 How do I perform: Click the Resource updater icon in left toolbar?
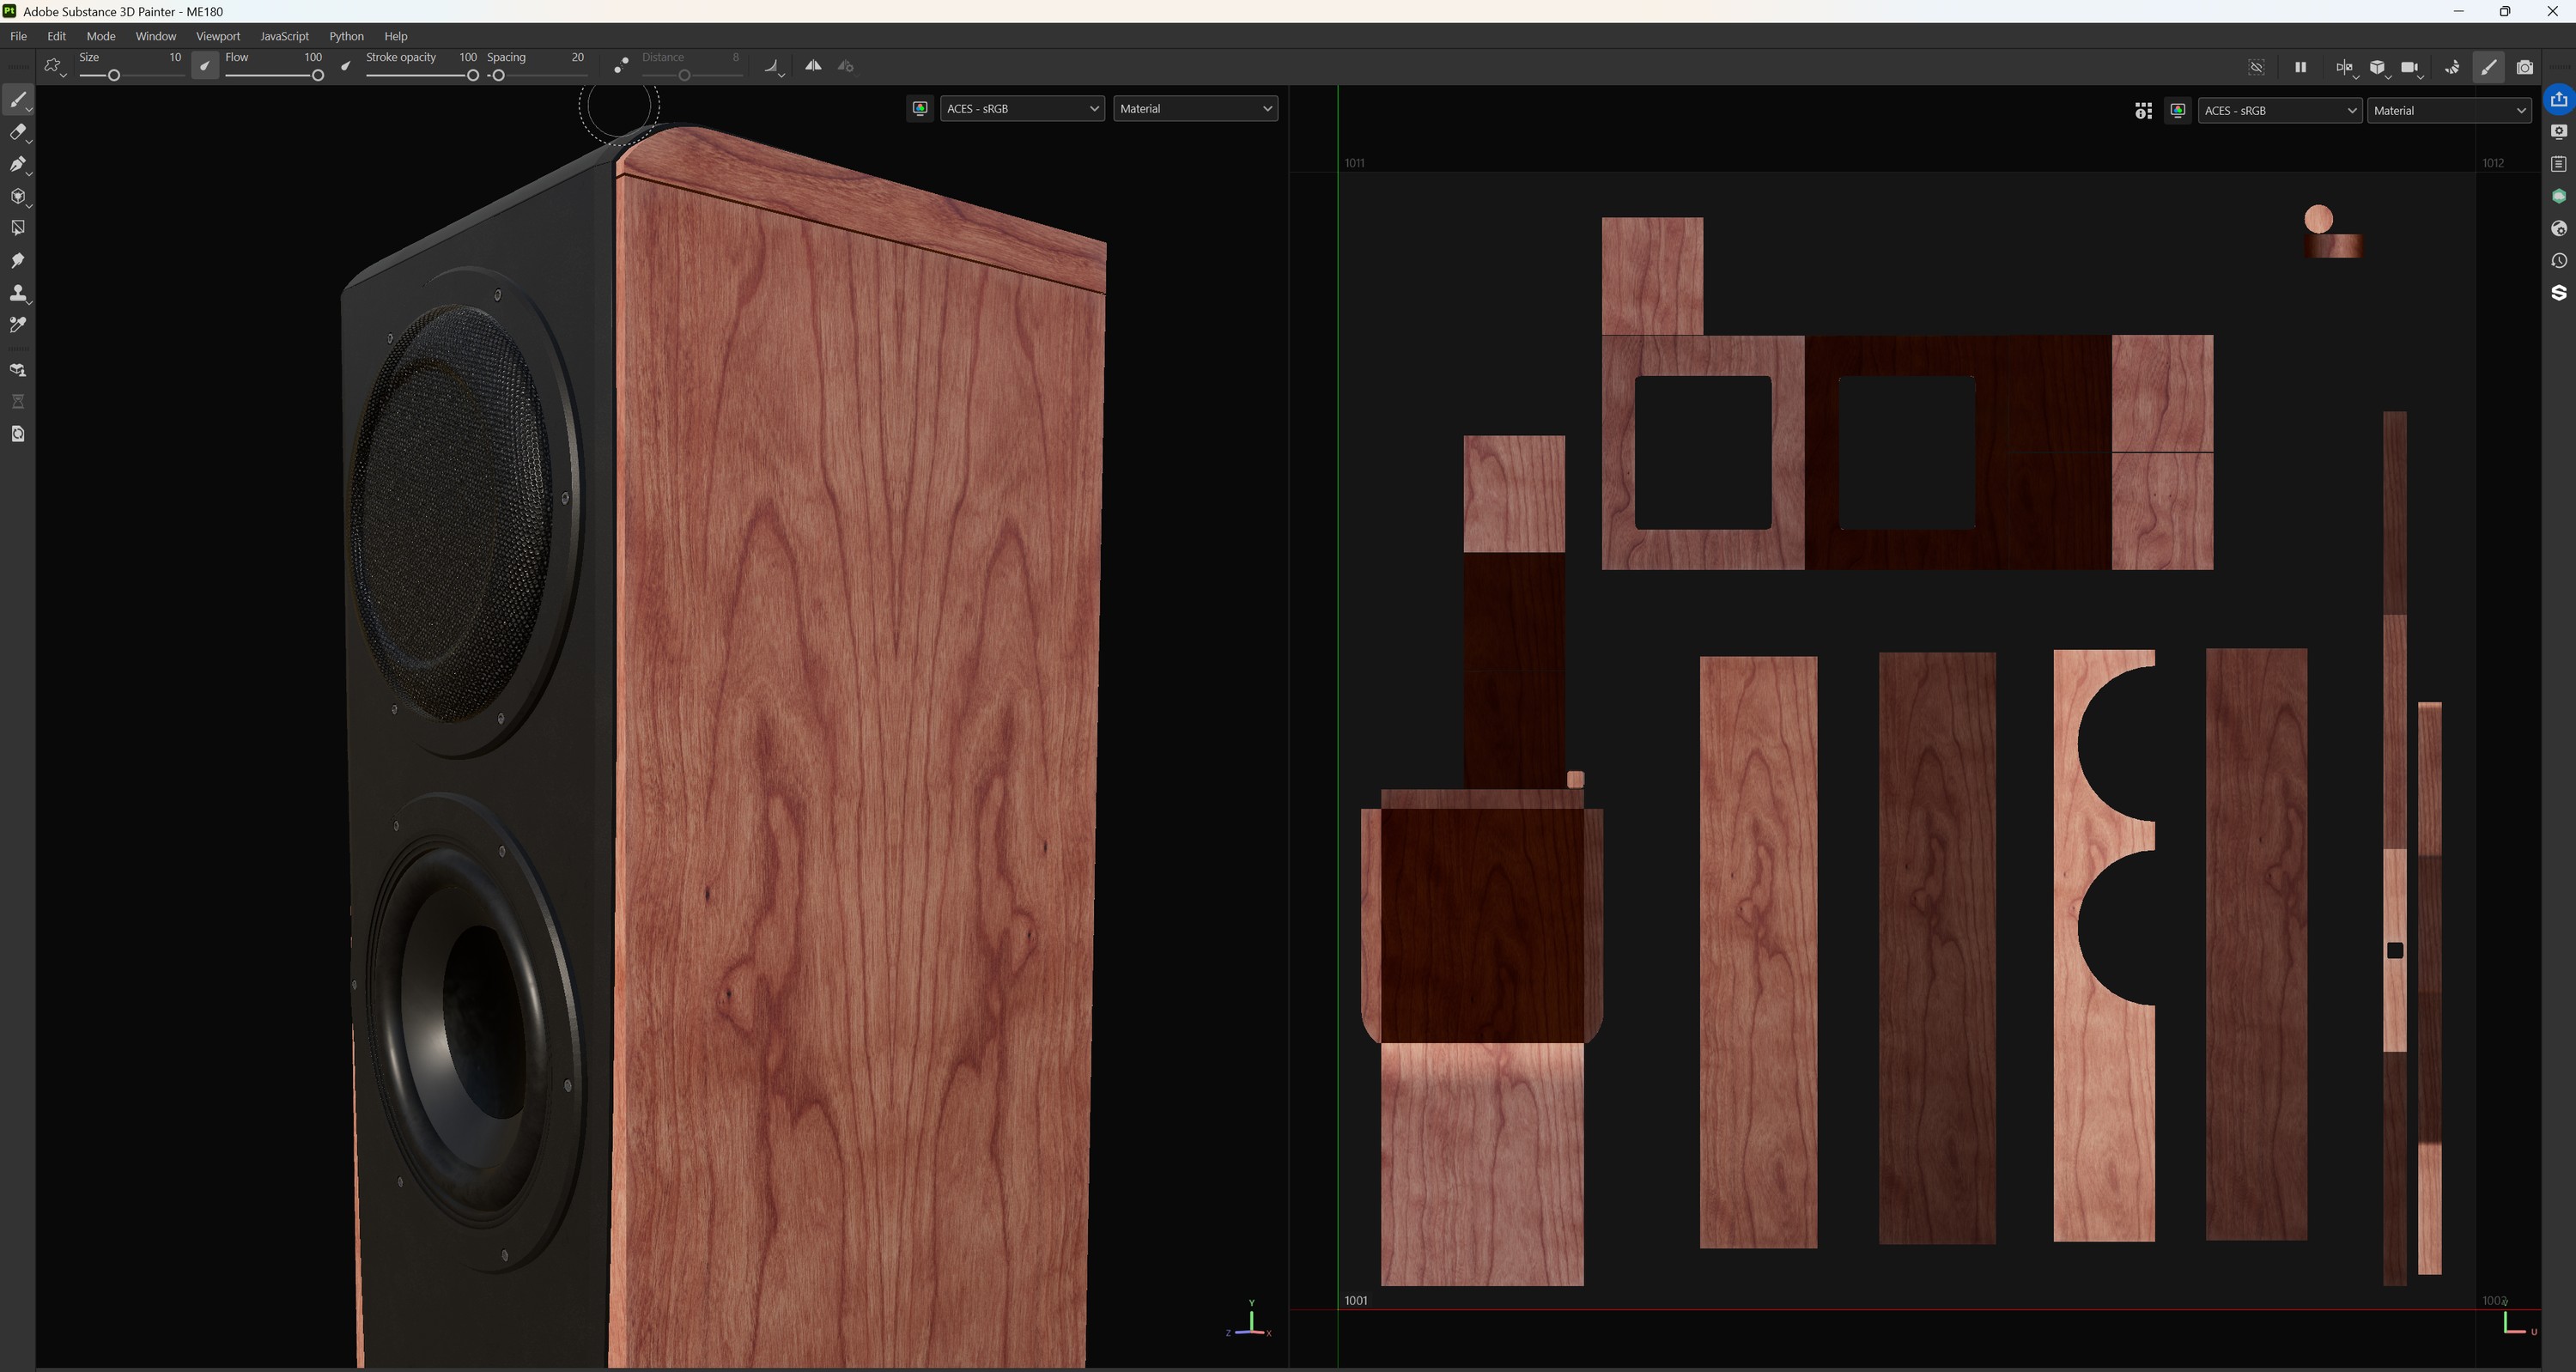18,434
